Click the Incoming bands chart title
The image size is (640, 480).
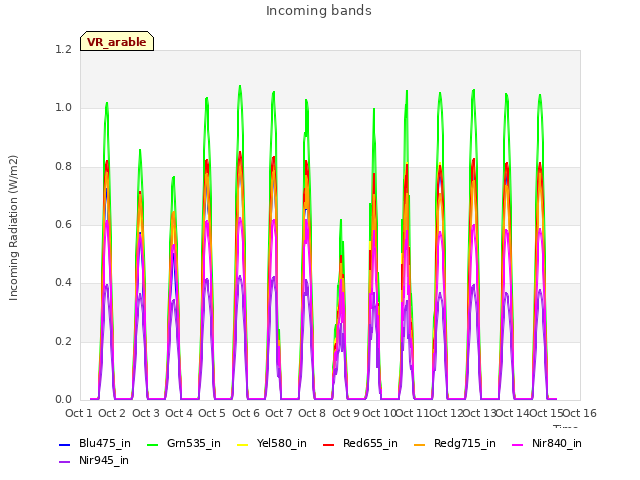point(319,11)
